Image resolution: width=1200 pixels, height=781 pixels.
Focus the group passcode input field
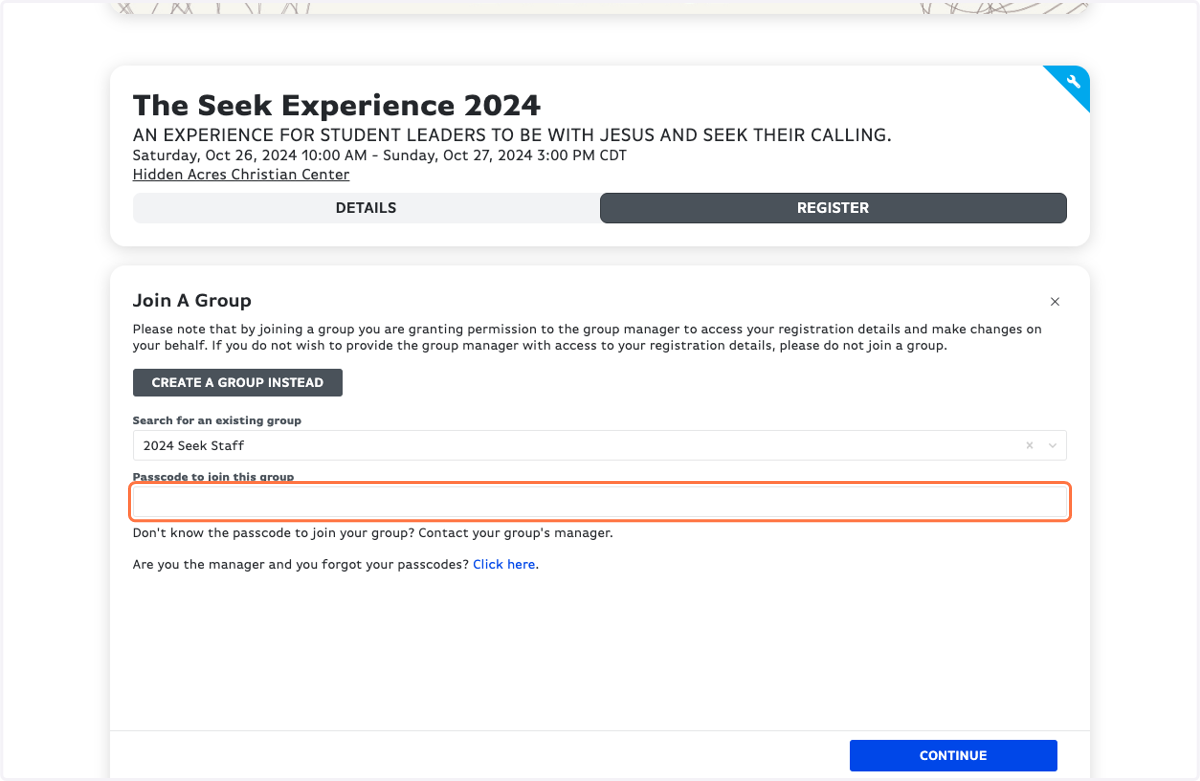[600, 502]
